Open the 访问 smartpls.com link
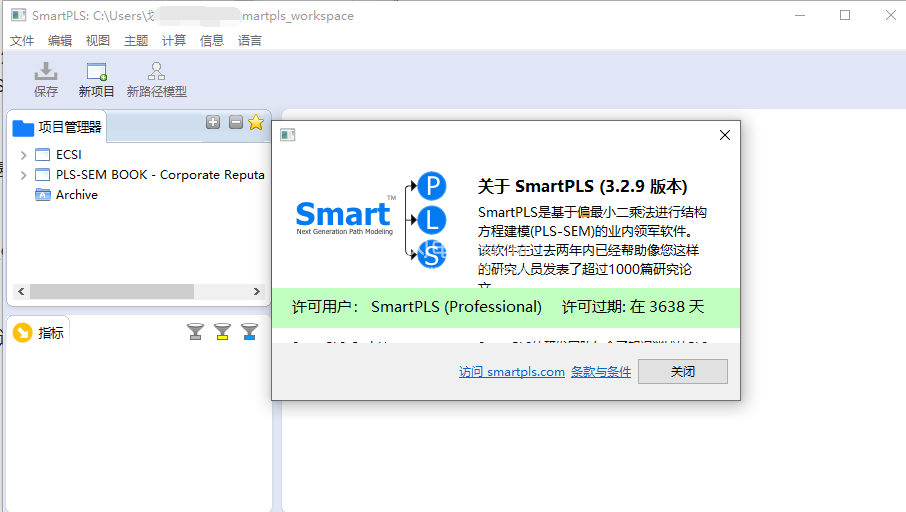The image size is (906, 512). [512, 372]
